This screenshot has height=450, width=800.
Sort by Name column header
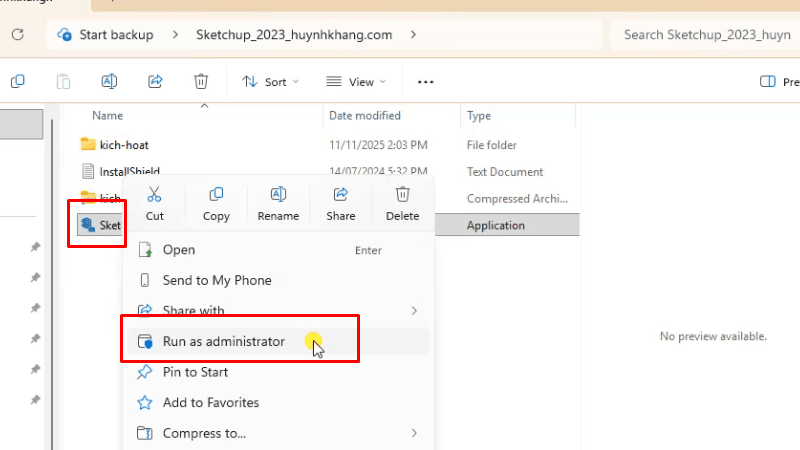pos(108,116)
